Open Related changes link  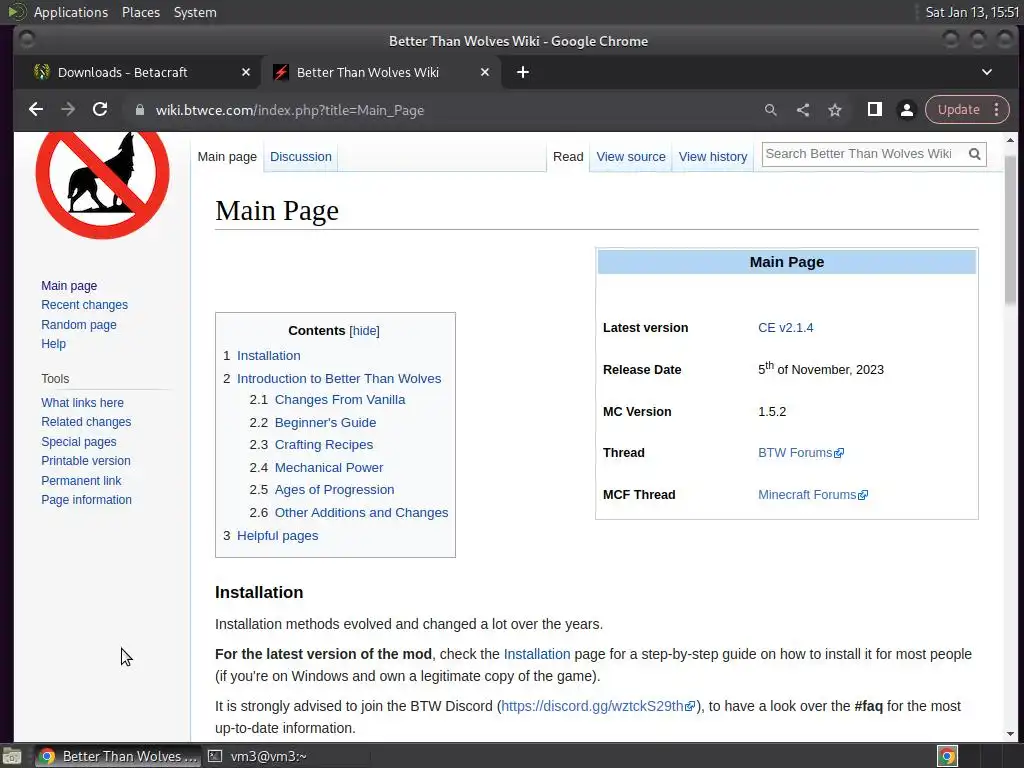tap(86, 422)
